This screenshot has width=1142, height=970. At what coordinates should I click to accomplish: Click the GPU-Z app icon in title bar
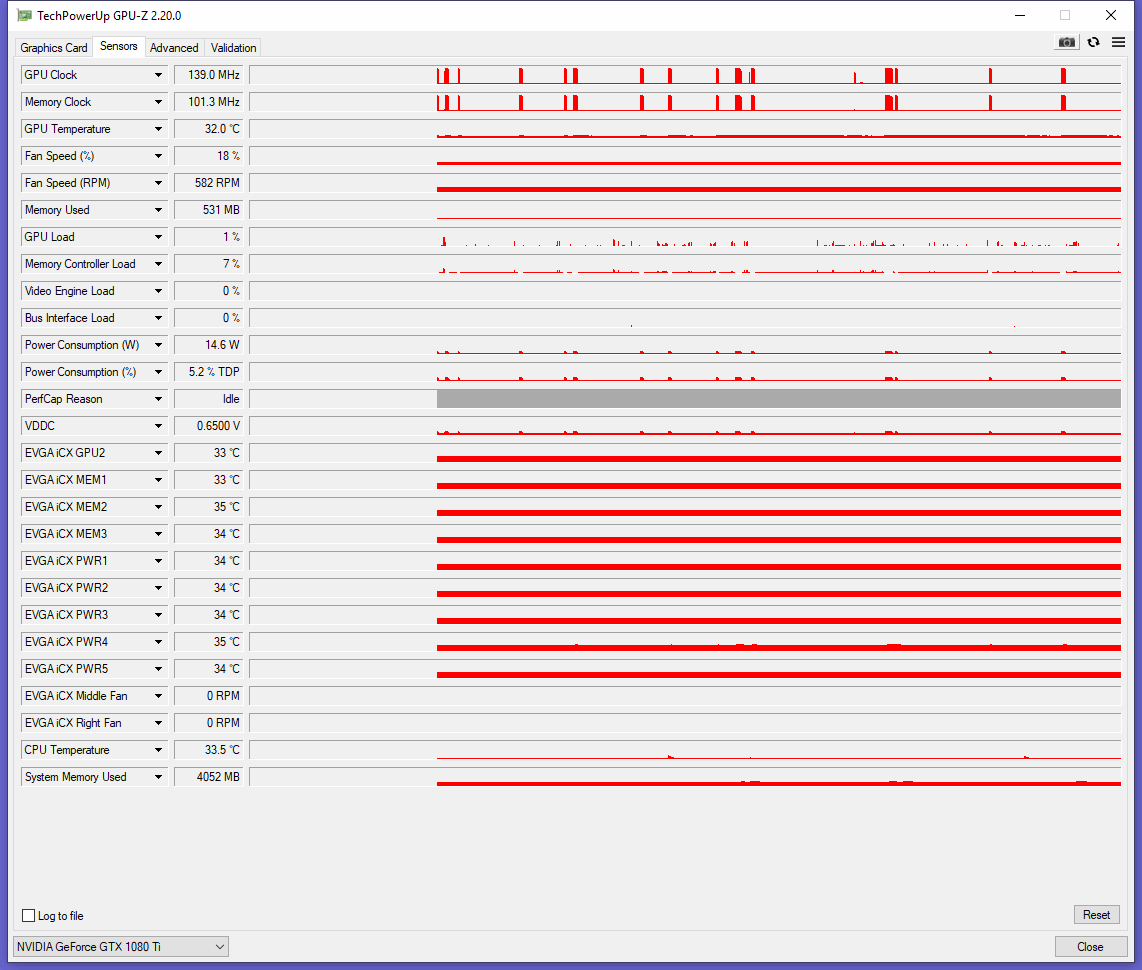(x=24, y=16)
